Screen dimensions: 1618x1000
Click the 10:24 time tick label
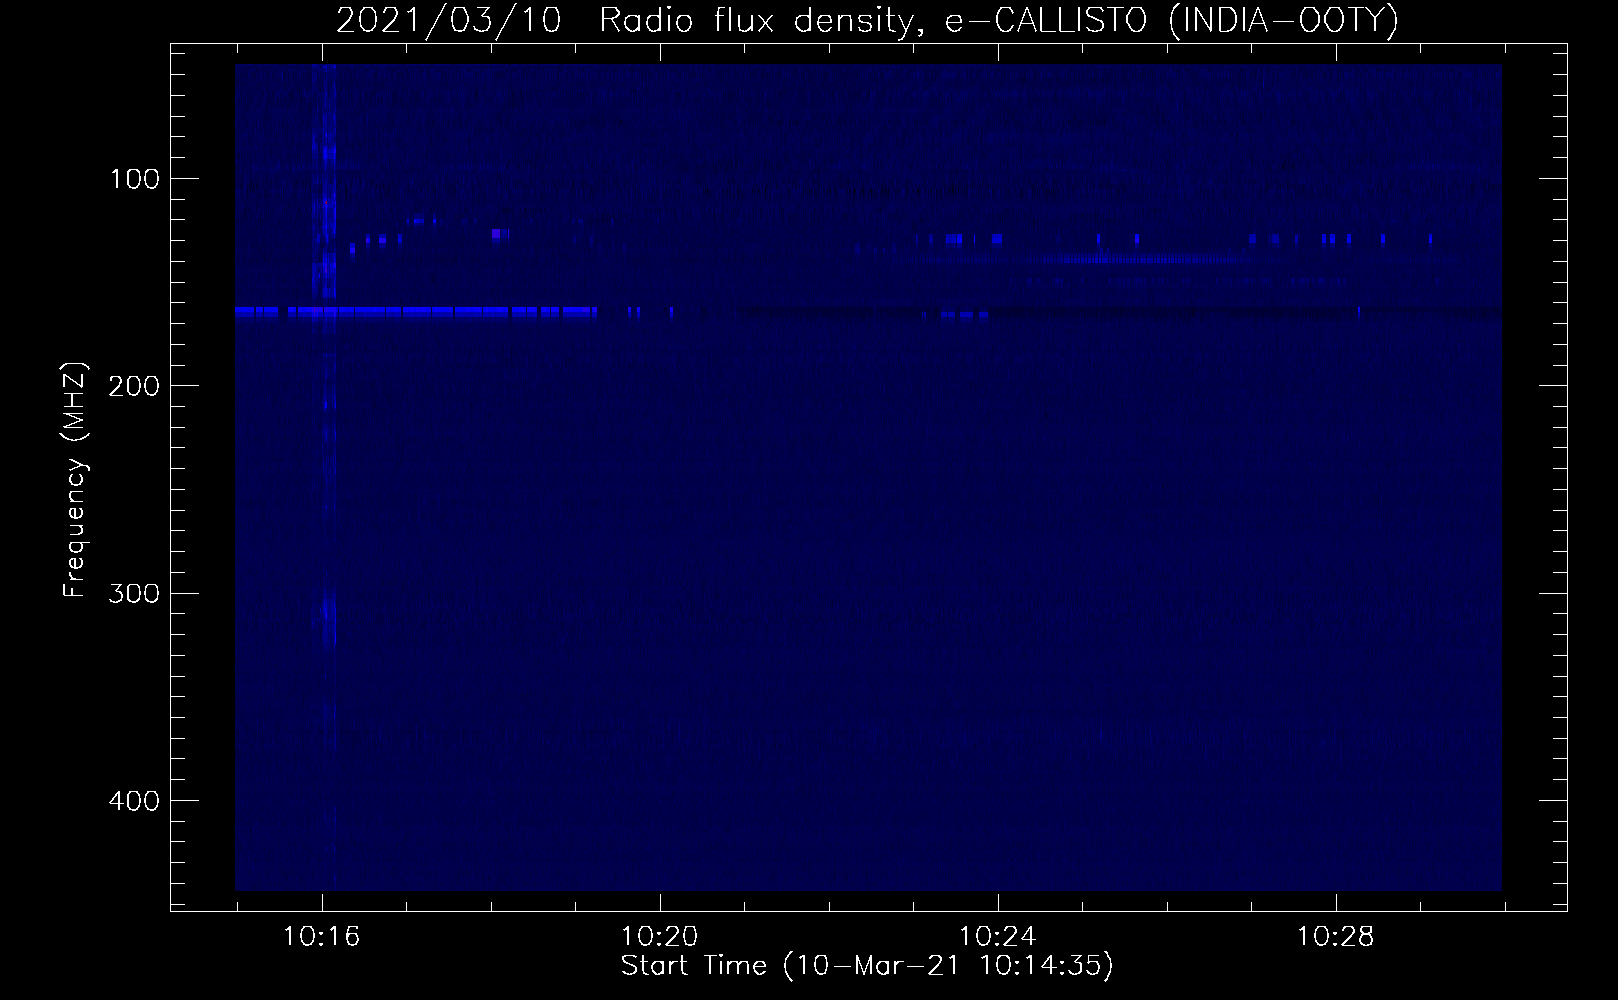[997, 937]
